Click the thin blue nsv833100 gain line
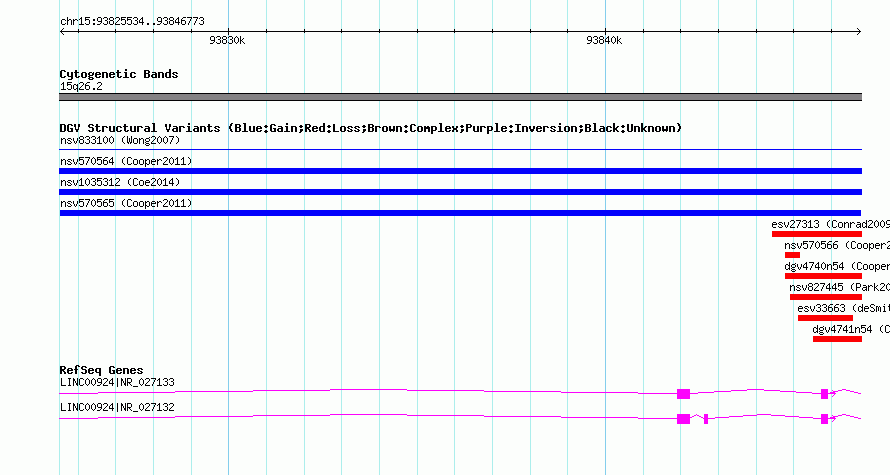 tap(460, 150)
